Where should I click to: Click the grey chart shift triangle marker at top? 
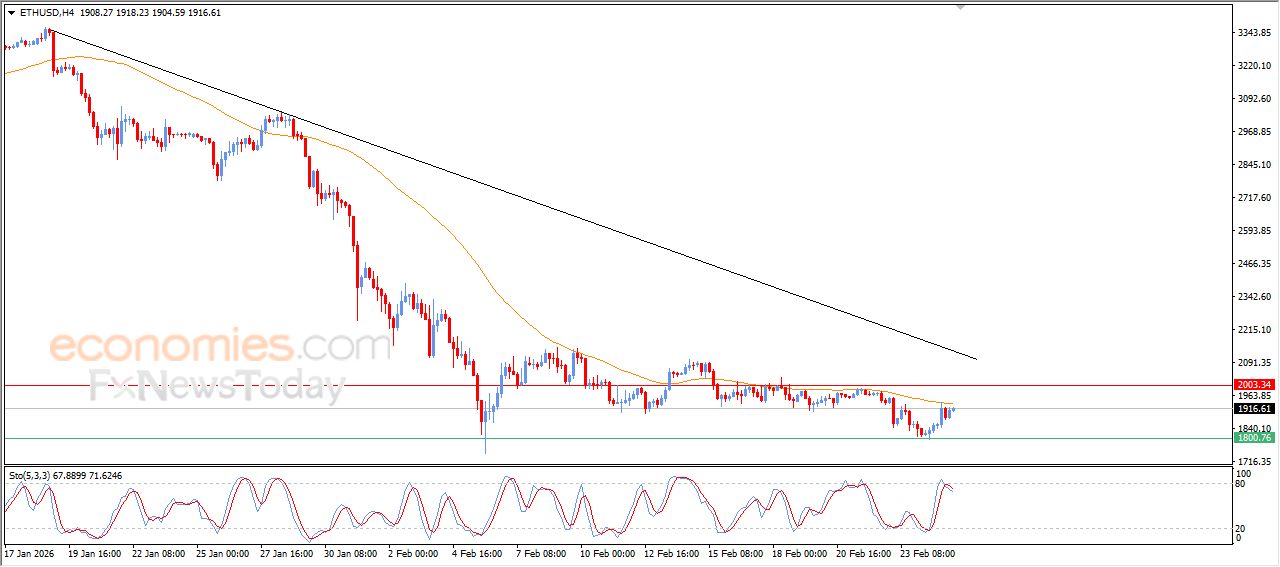[960, 7]
